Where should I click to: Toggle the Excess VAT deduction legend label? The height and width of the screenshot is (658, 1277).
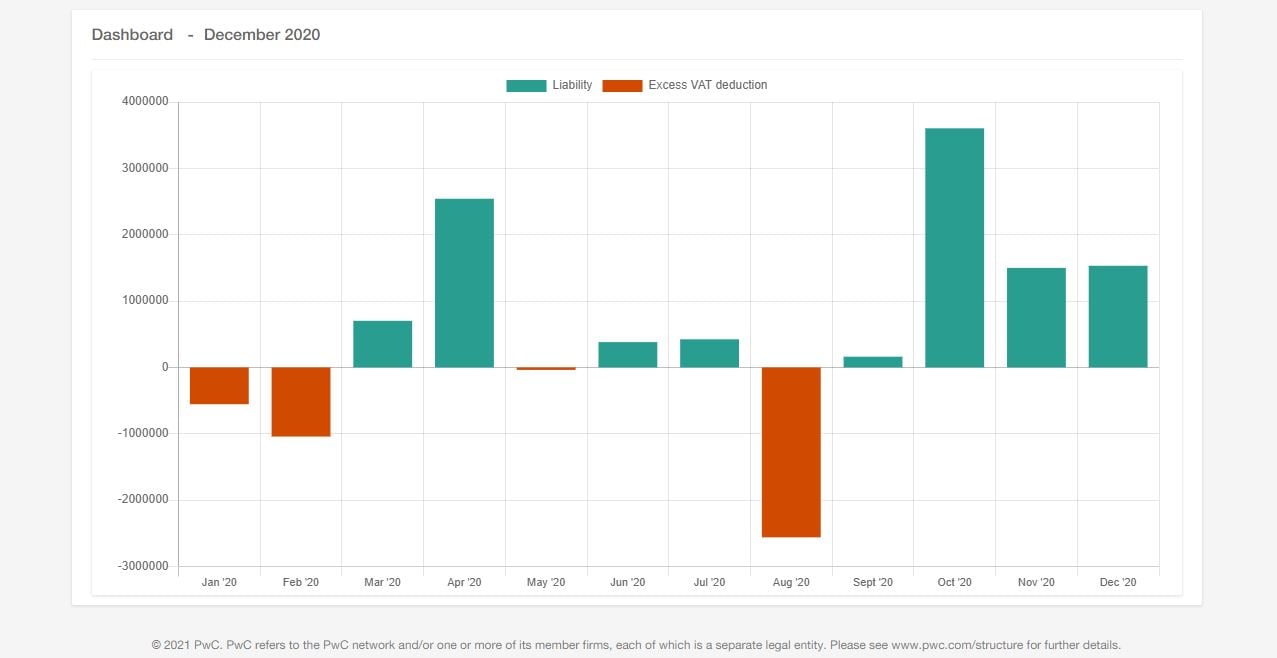pyautogui.click(x=707, y=85)
